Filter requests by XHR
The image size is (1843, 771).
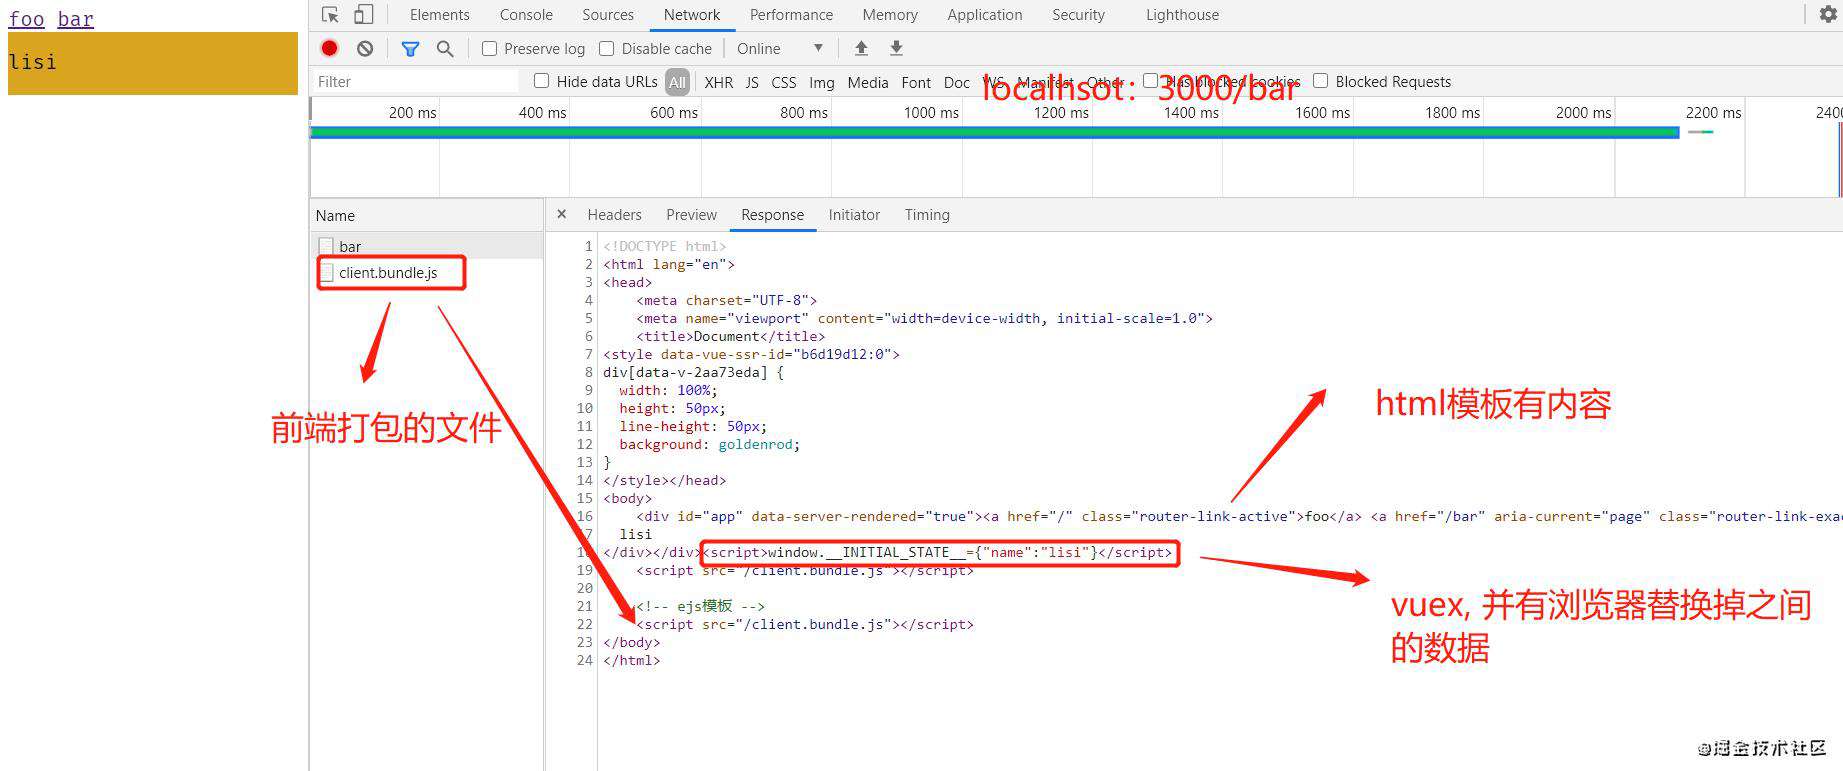[718, 82]
